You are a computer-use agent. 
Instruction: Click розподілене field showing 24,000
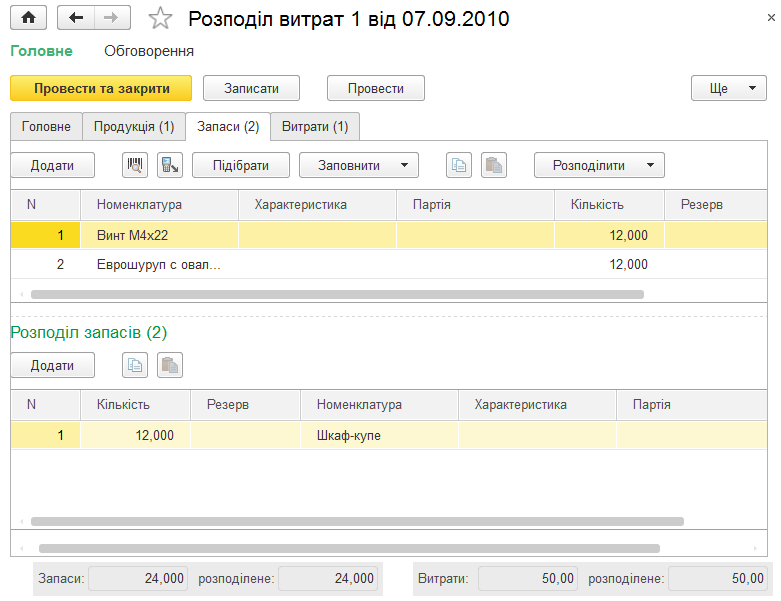(x=328, y=578)
